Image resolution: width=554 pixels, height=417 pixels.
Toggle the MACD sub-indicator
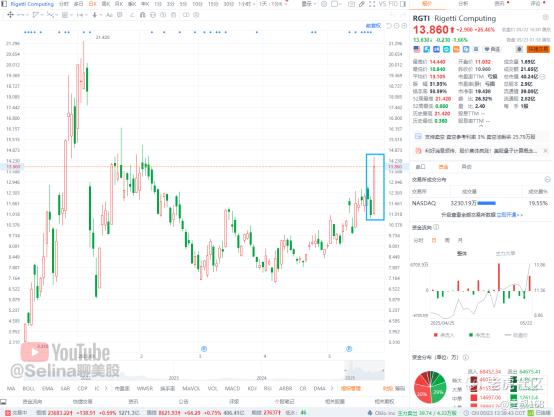click(232, 388)
